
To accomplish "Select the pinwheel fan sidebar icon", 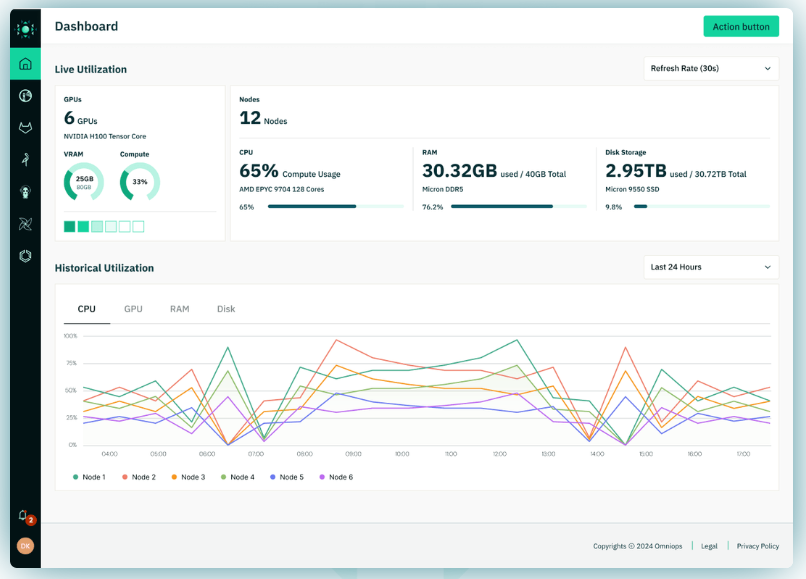I will [x=25, y=224].
